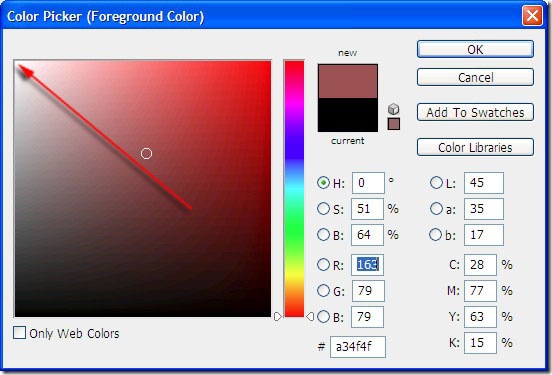Click the Cancel button
552x375 pixels.
[475, 77]
